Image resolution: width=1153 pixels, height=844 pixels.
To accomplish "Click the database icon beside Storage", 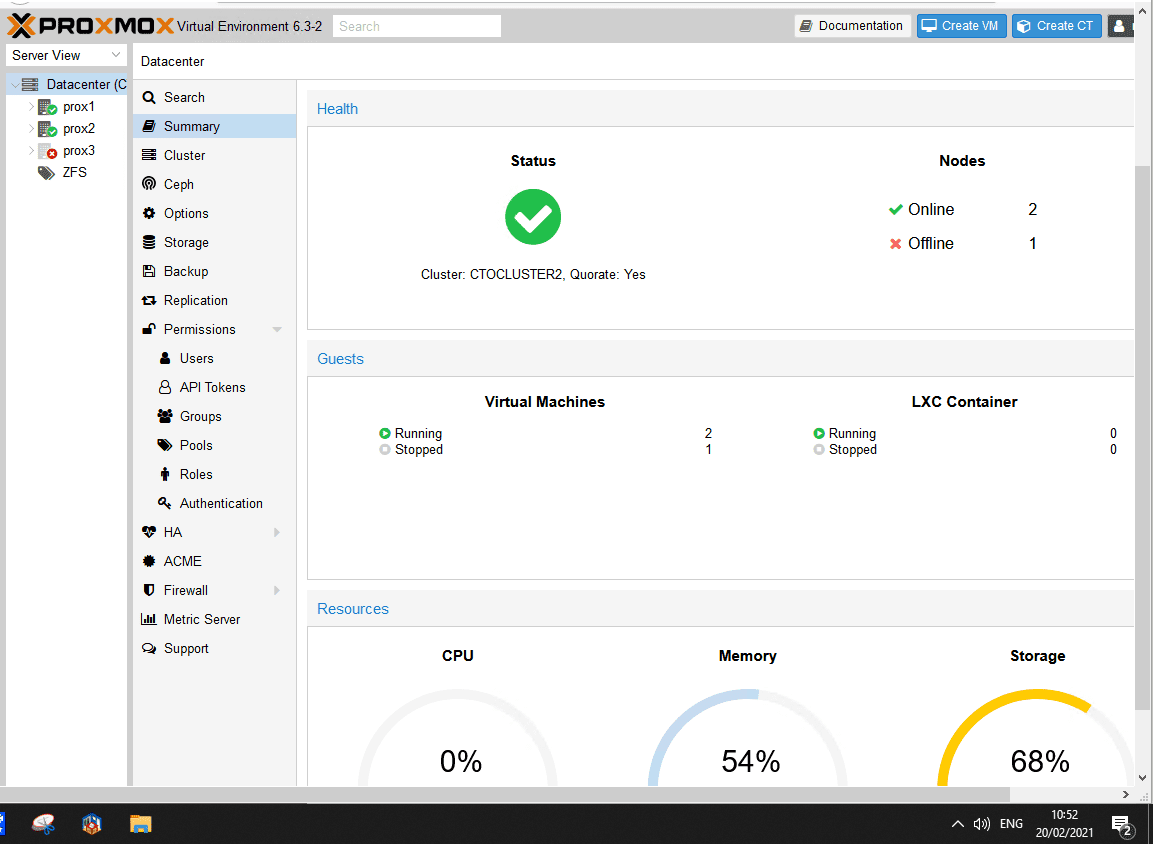I will [x=149, y=243].
